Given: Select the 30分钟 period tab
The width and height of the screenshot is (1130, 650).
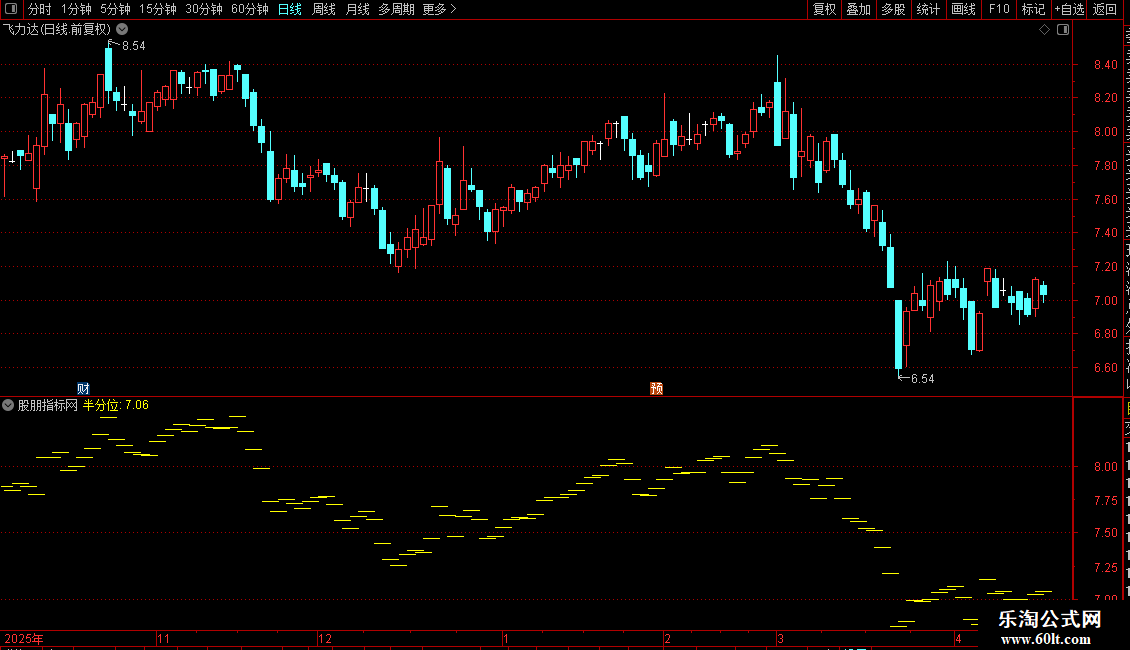Looking at the screenshot, I should pyautogui.click(x=204, y=9).
